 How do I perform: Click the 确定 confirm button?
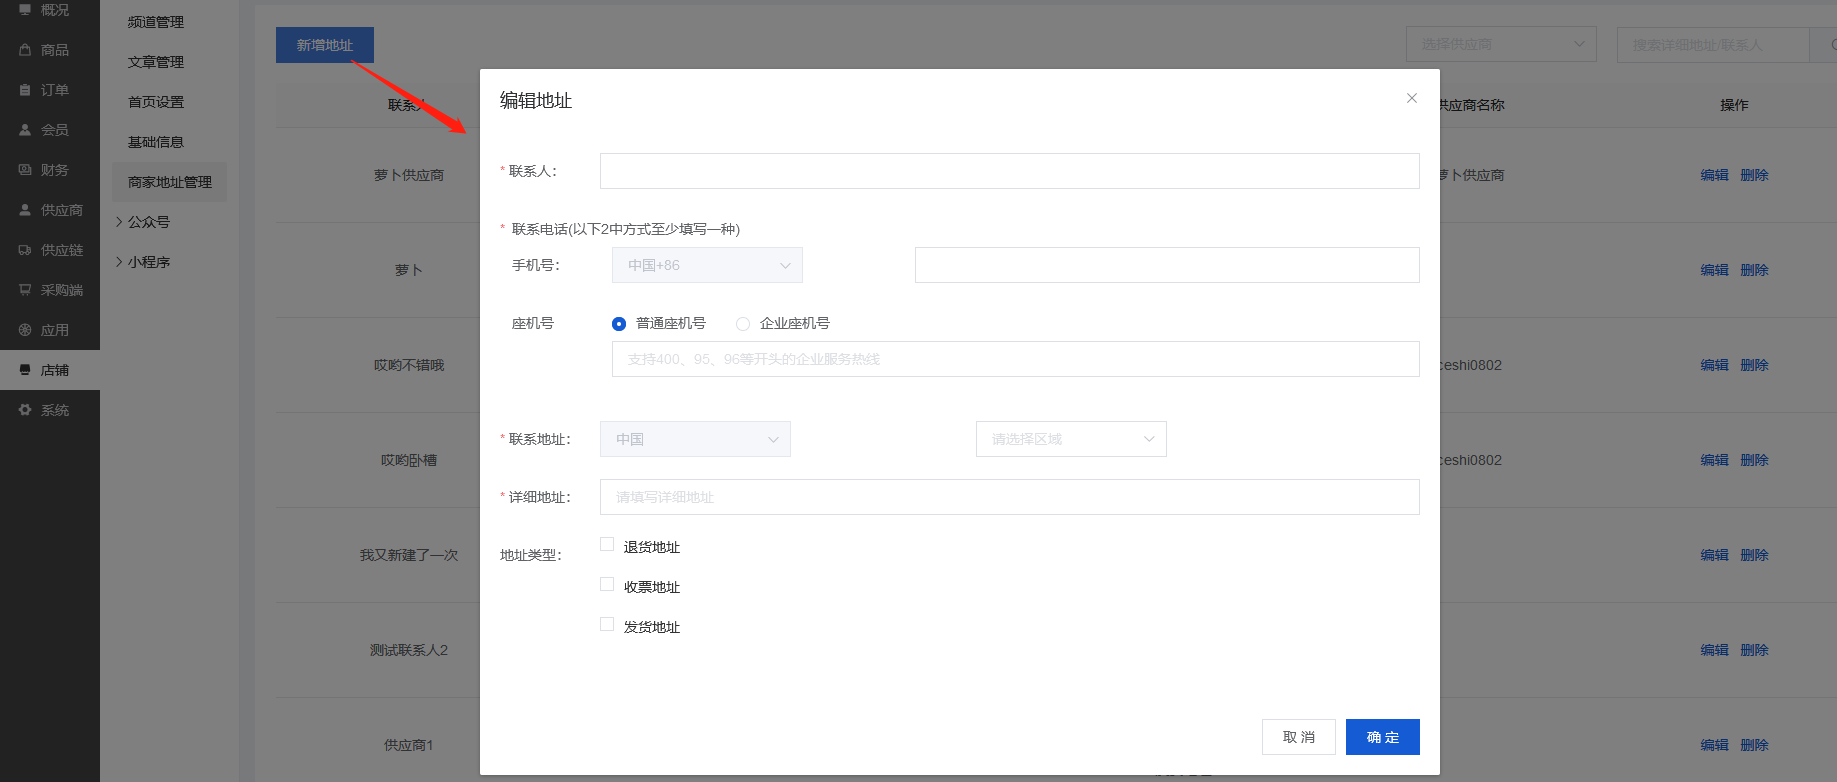(1382, 737)
